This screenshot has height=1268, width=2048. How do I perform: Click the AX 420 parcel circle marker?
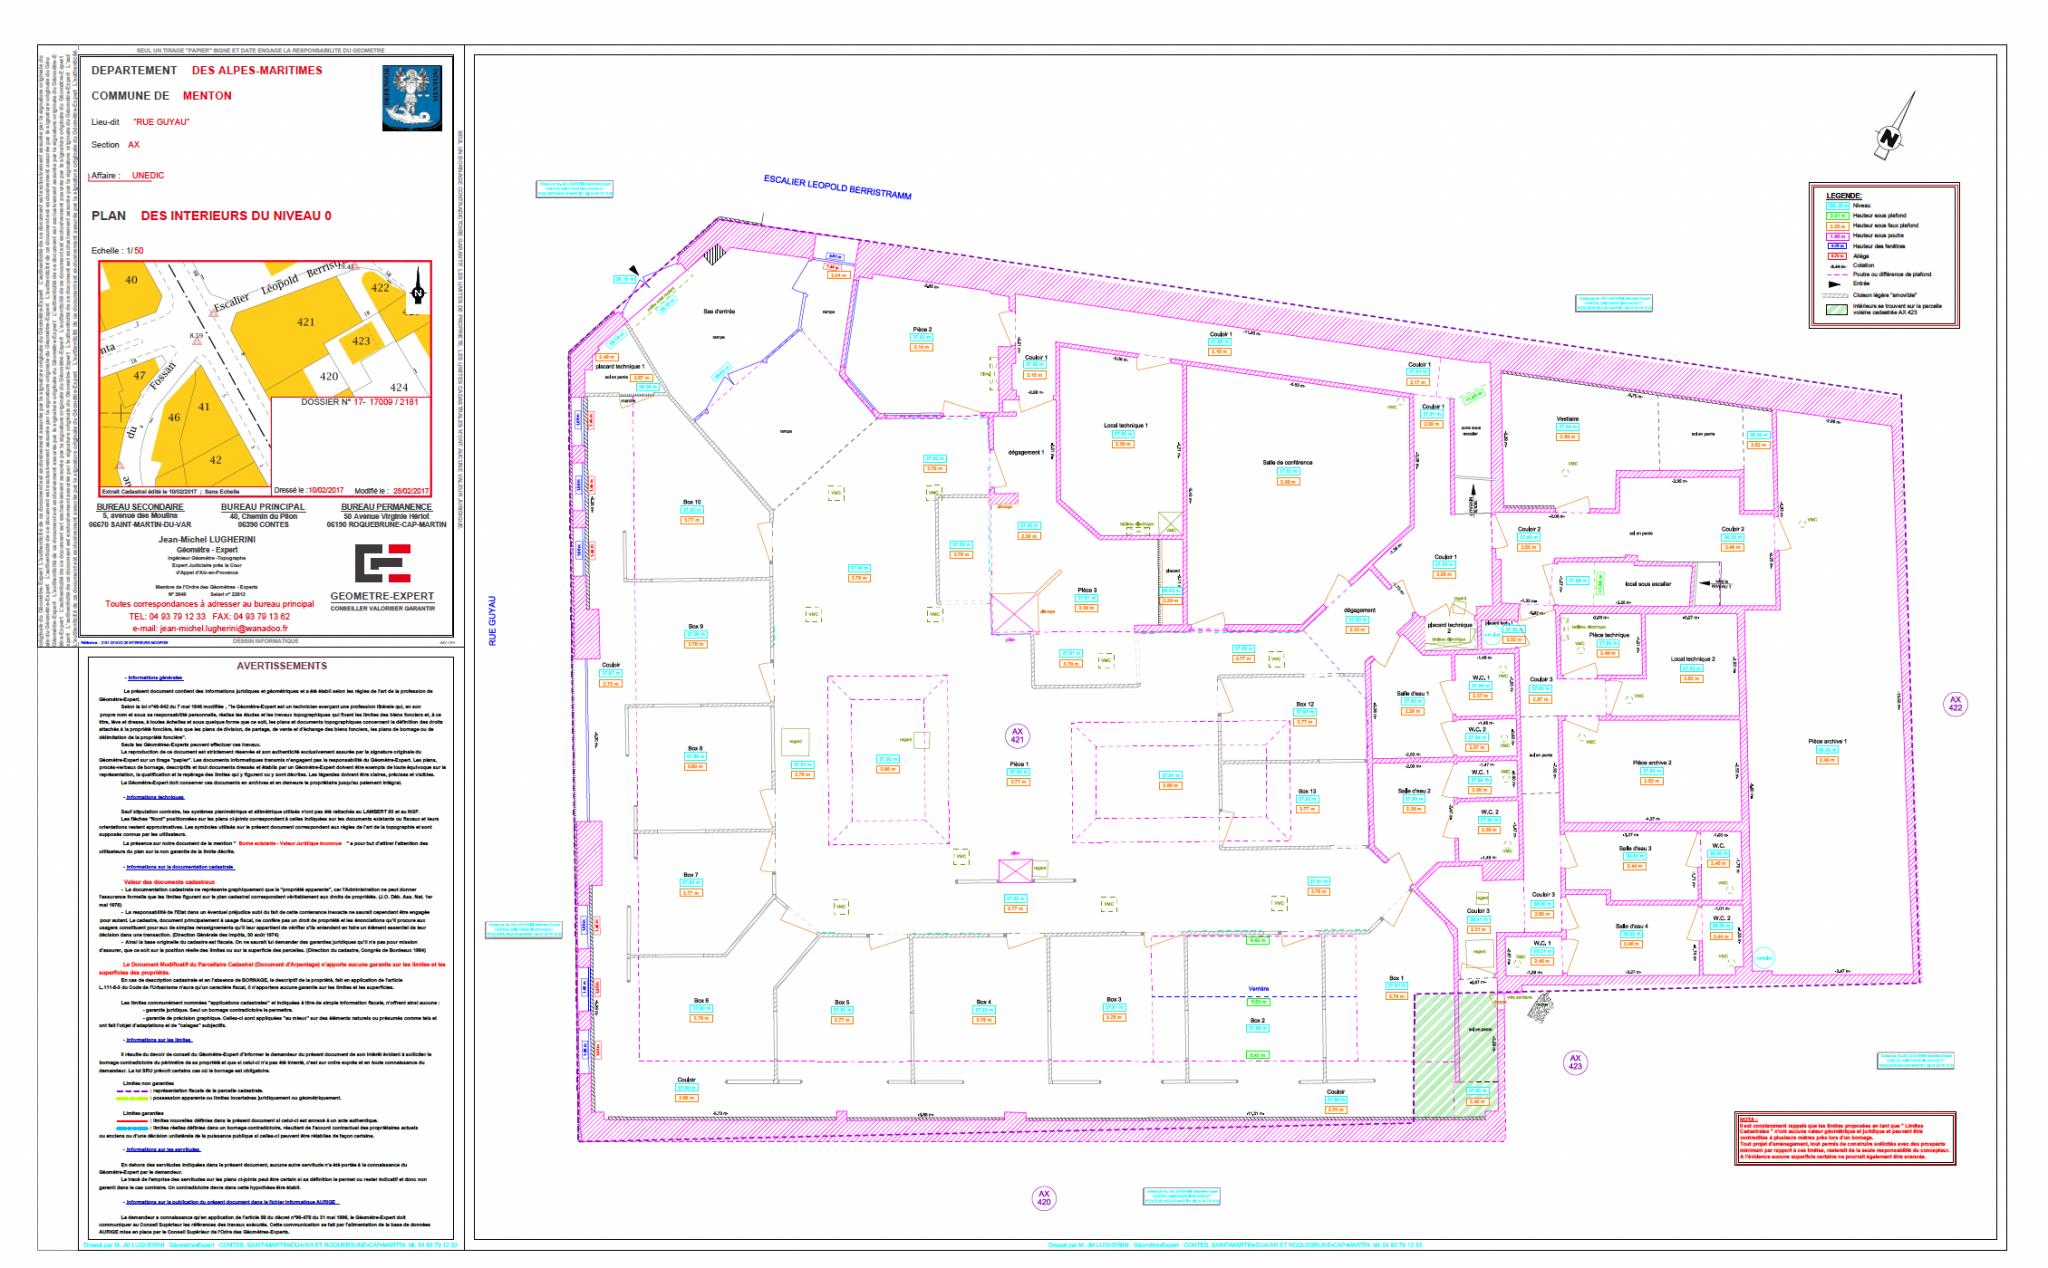coord(1043,1198)
